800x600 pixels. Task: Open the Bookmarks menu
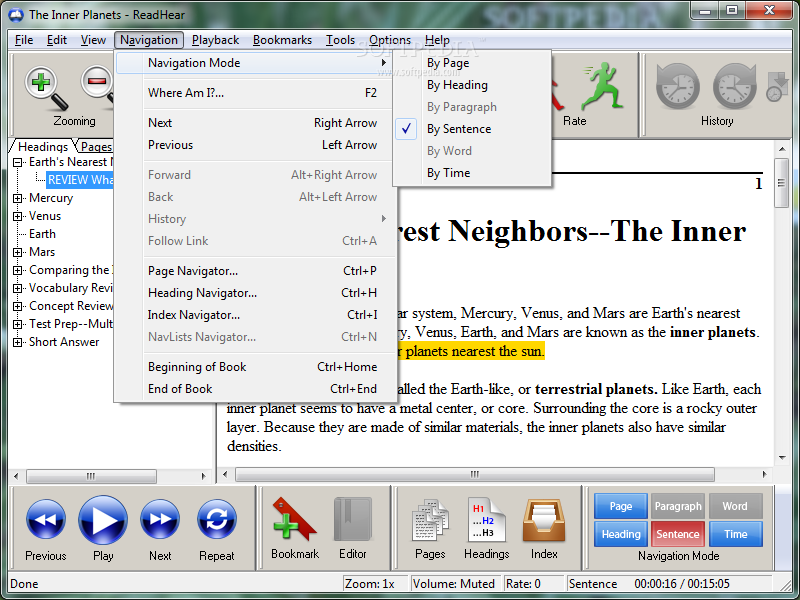pyautogui.click(x=282, y=40)
